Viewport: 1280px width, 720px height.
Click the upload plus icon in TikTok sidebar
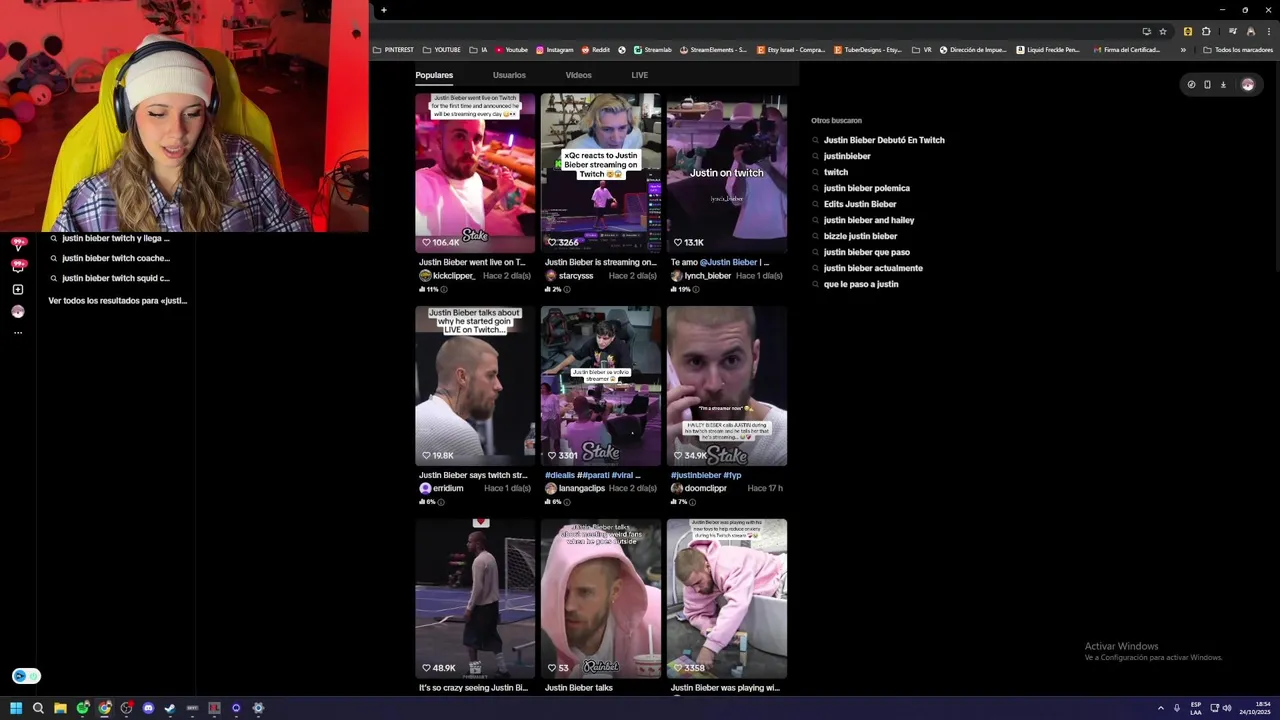pos(18,289)
